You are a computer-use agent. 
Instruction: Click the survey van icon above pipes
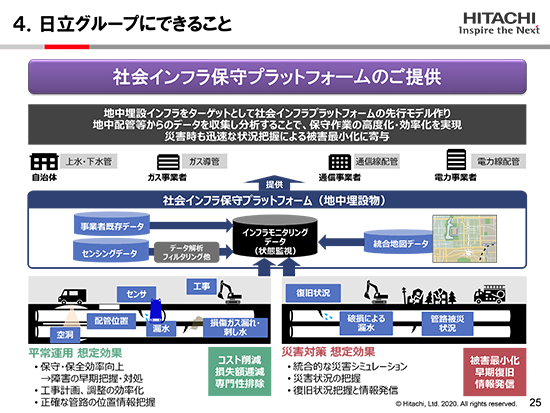[72, 296]
